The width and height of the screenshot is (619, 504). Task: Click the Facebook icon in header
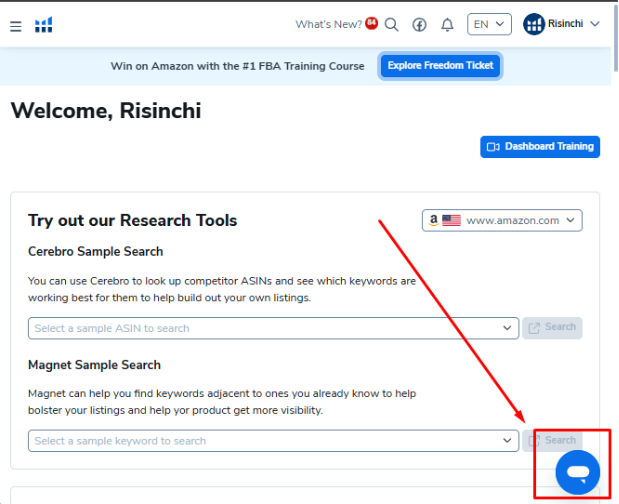pyautogui.click(x=419, y=25)
